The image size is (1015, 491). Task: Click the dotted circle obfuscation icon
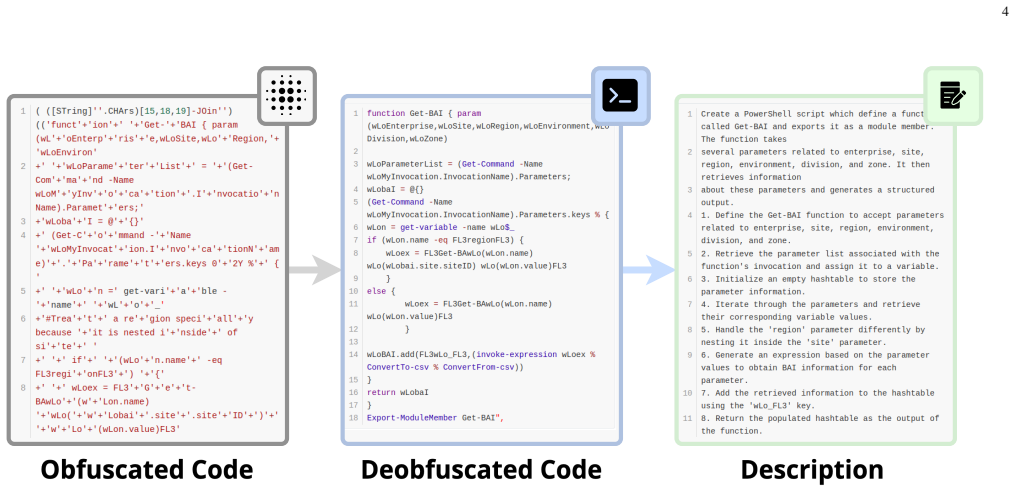(x=287, y=96)
